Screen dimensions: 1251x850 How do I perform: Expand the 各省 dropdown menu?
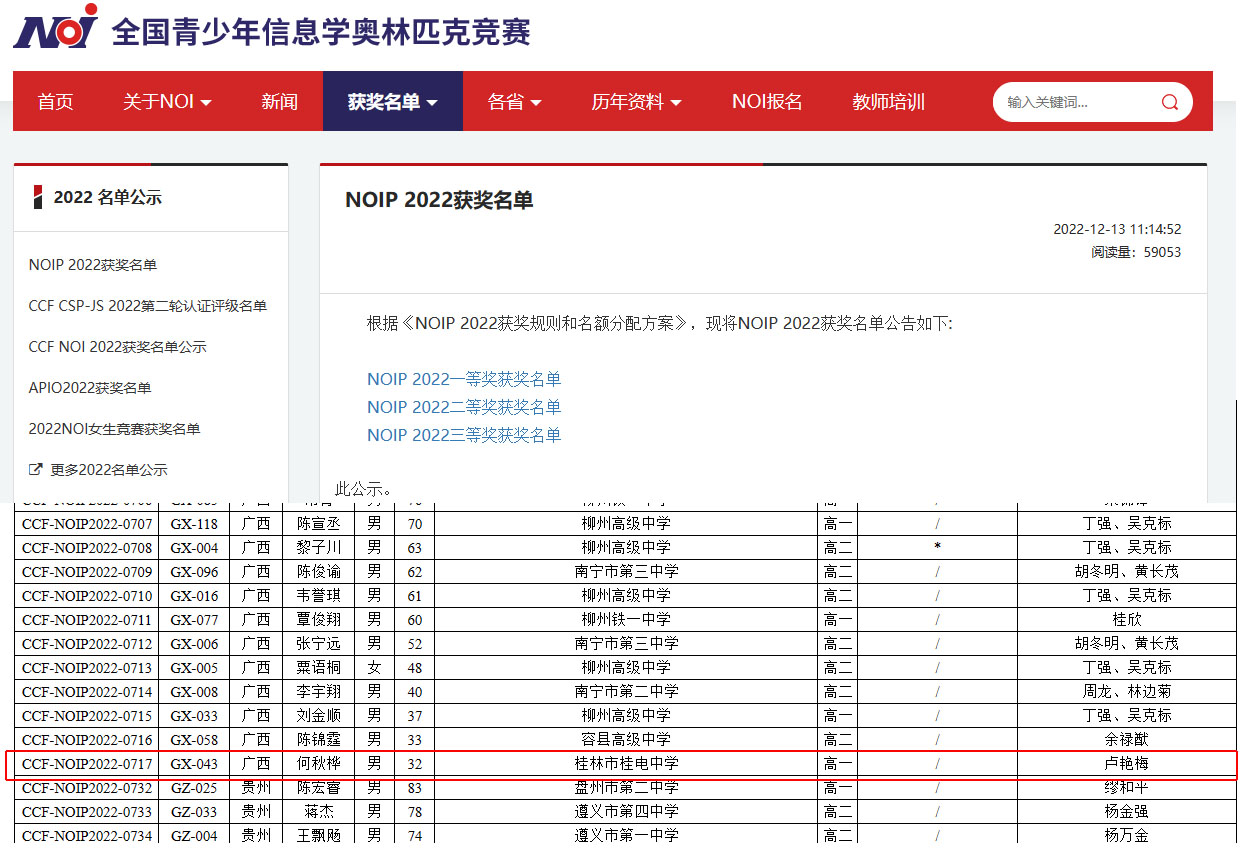click(x=514, y=102)
